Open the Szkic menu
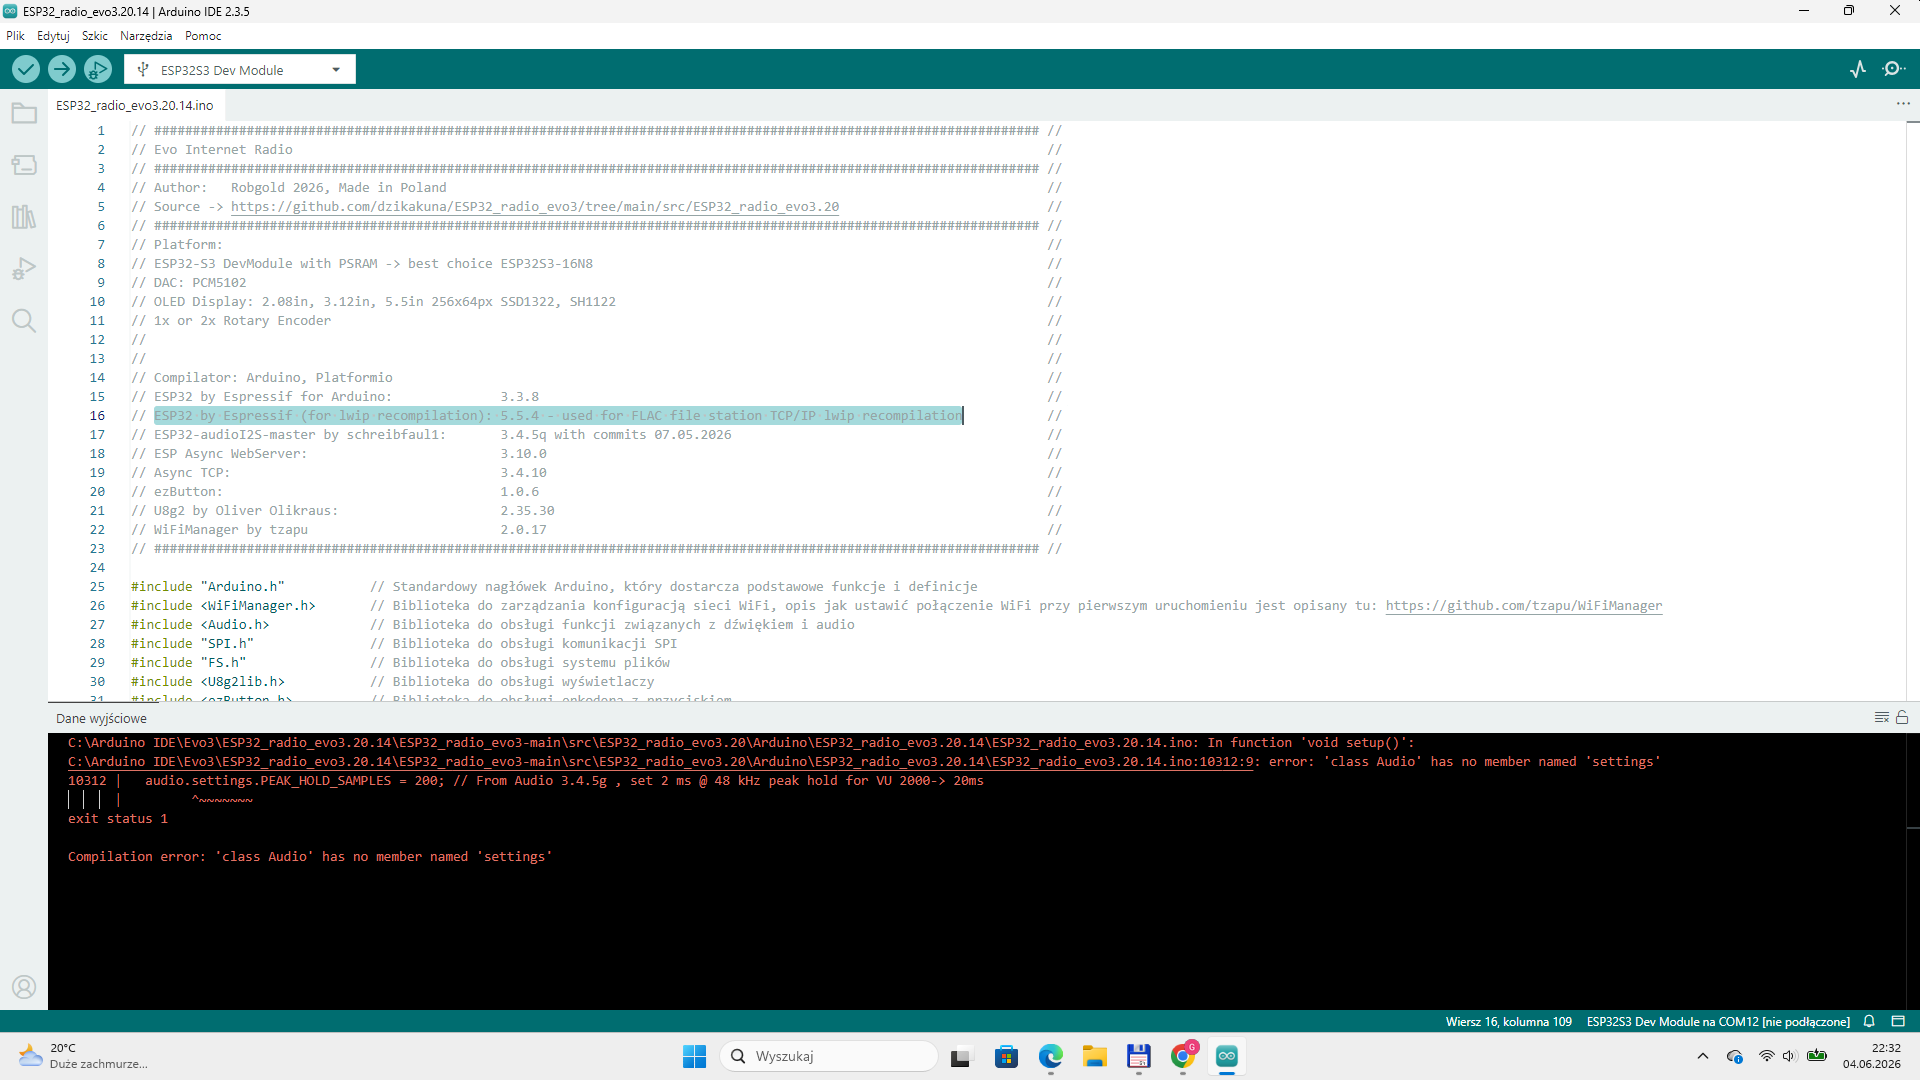The image size is (1920, 1080). click(x=95, y=36)
